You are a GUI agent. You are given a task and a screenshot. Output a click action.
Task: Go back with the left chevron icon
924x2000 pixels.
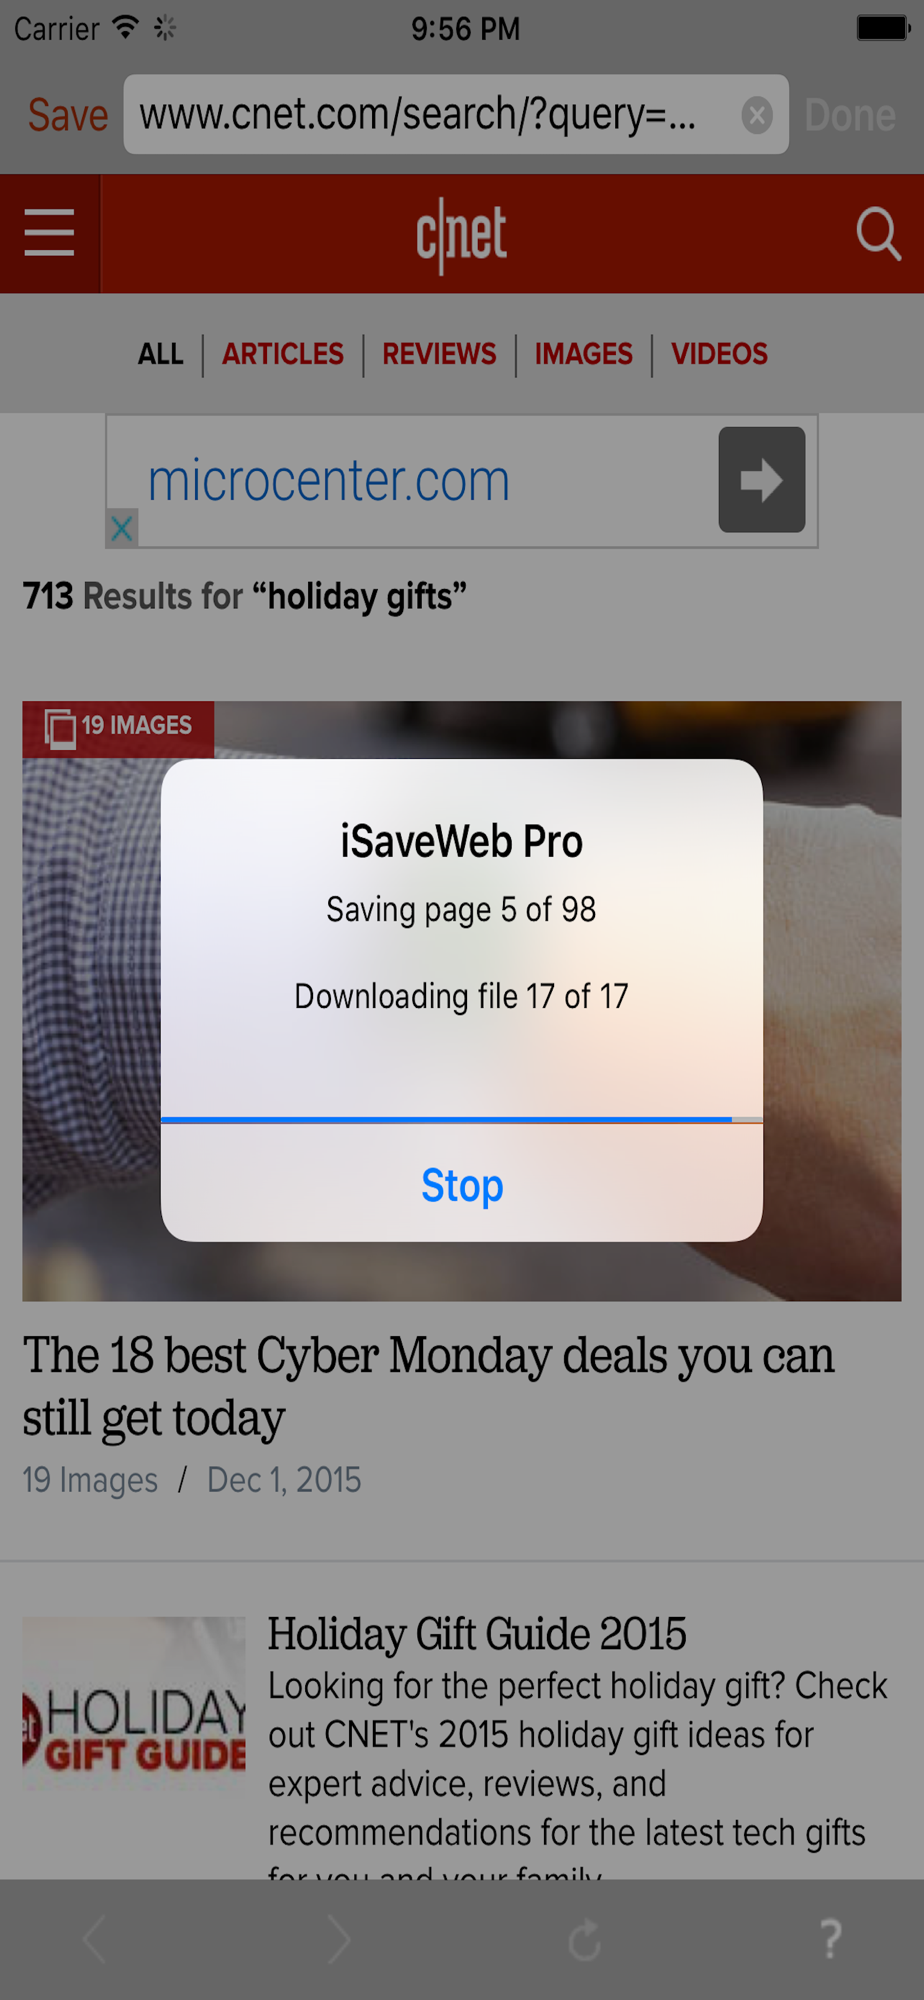(x=95, y=1940)
